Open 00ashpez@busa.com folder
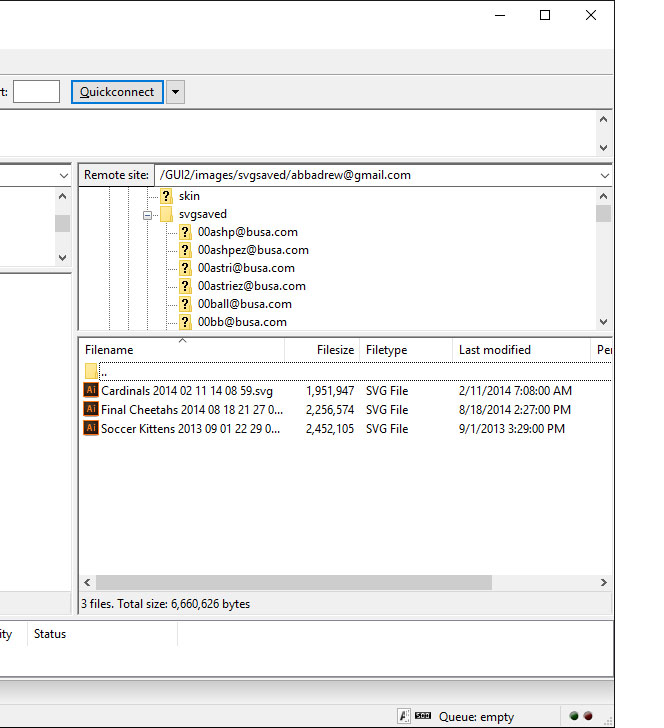The height and width of the screenshot is (728, 664). point(253,250)
